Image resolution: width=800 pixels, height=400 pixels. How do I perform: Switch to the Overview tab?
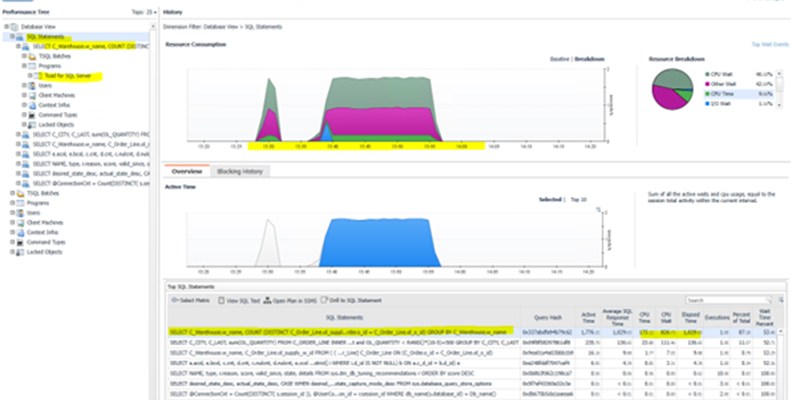[x=187, y=171]
